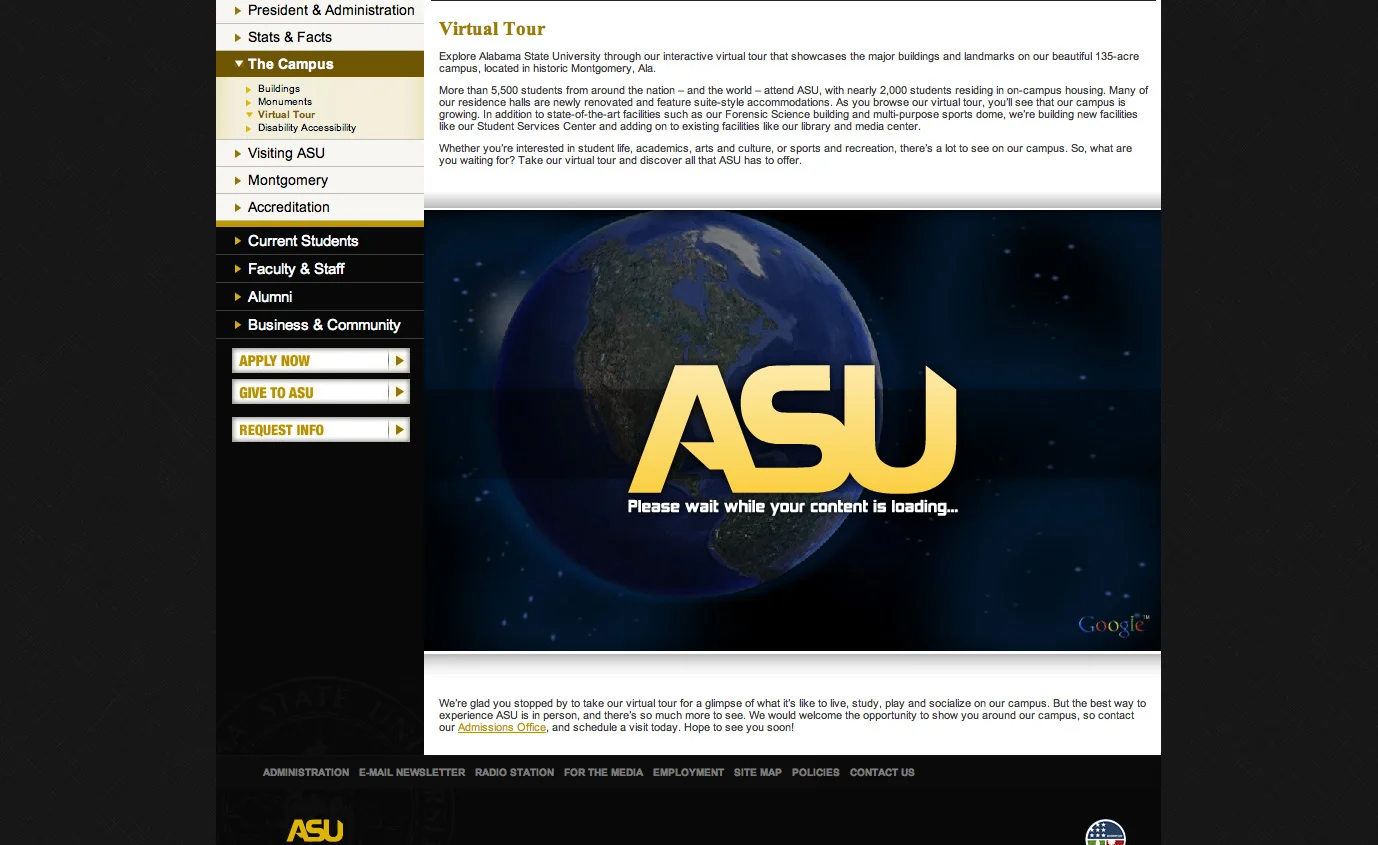The width and height of the screenshot is (1378, 845).
Task: Click the arrow beside Disability Accessibility
Action: tap(248, 128)
